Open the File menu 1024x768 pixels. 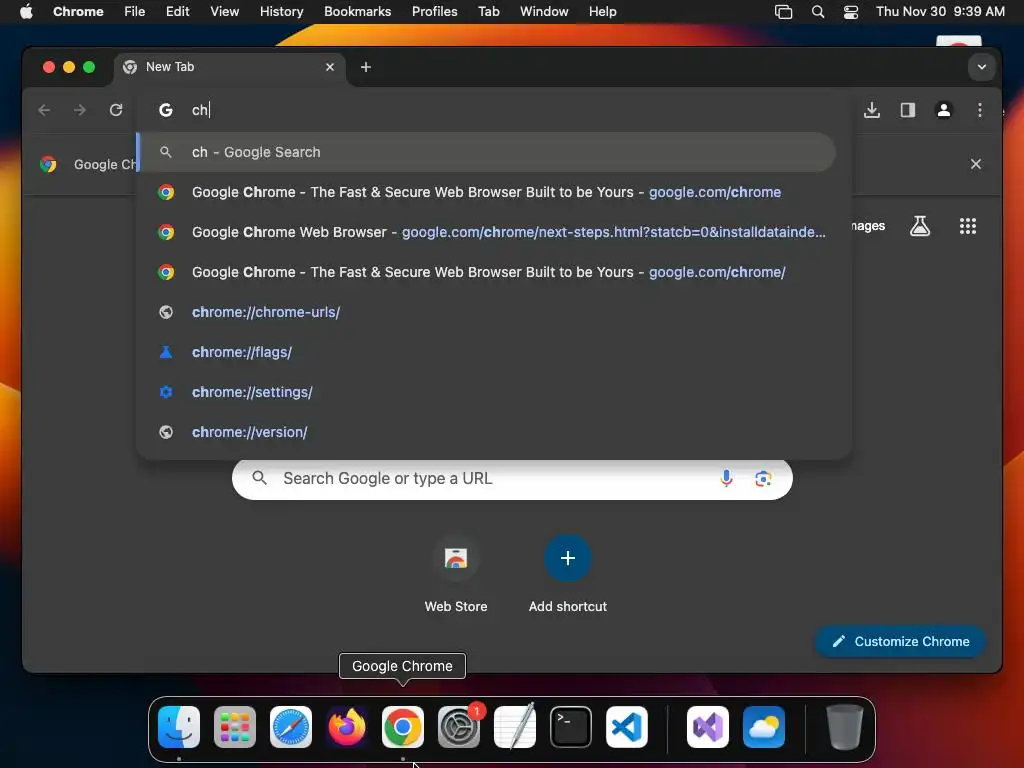pyautogui.click(x=135, y=11)
